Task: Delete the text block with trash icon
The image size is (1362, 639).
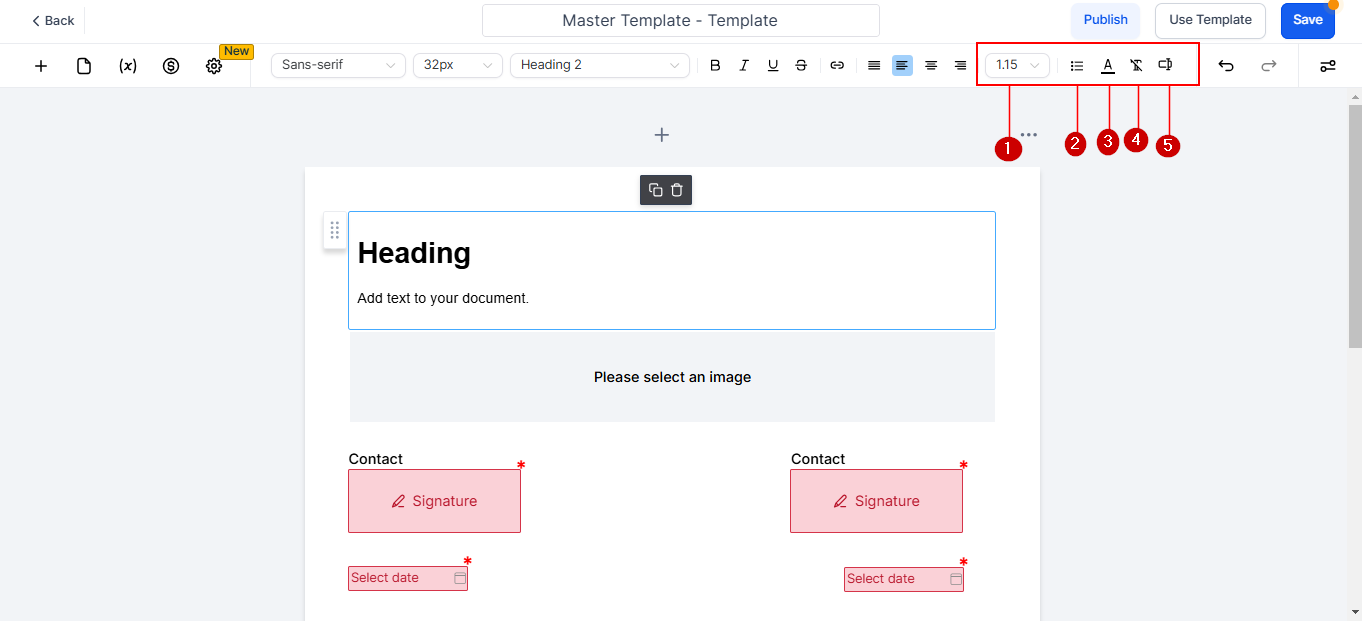Action: pos(677,190)
